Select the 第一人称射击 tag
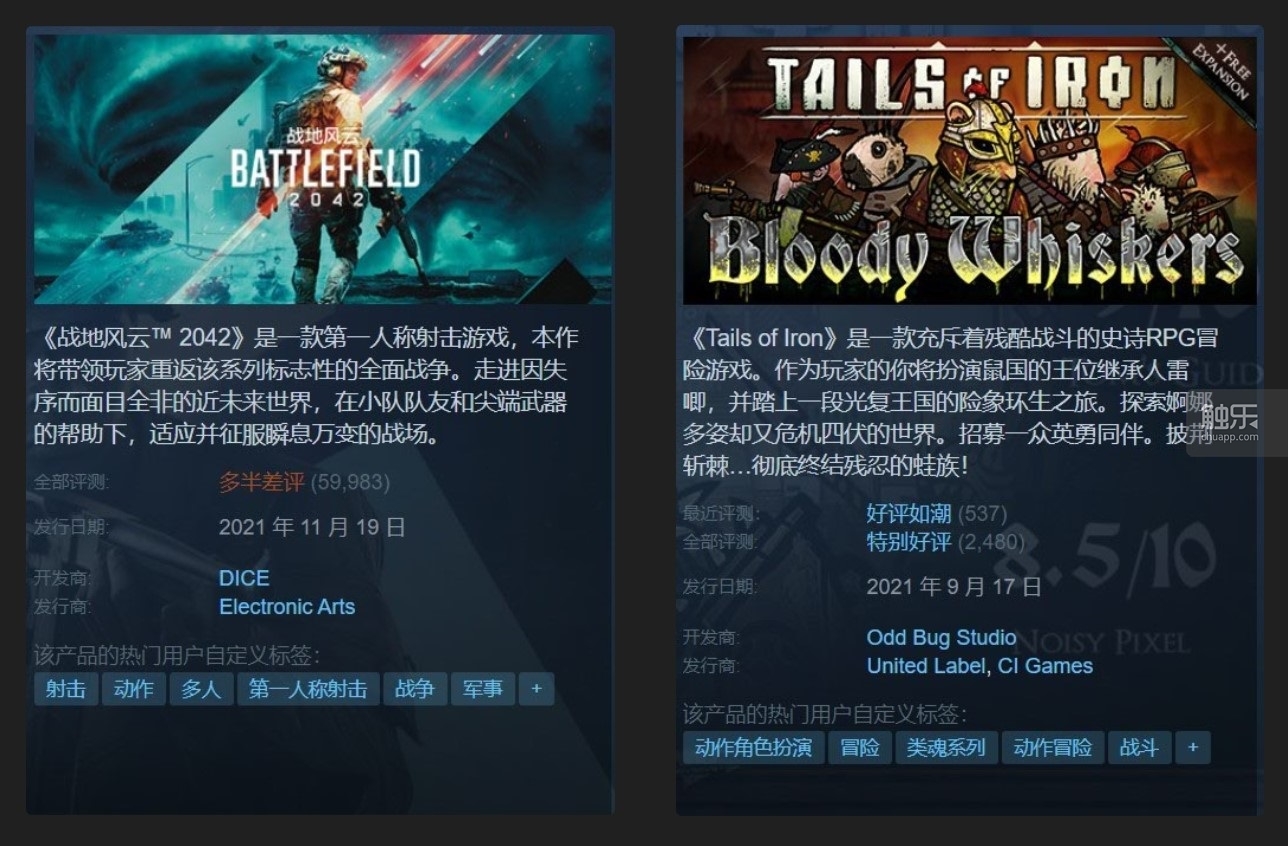This screenshot has height=846, width=1288. click(308, 689)
